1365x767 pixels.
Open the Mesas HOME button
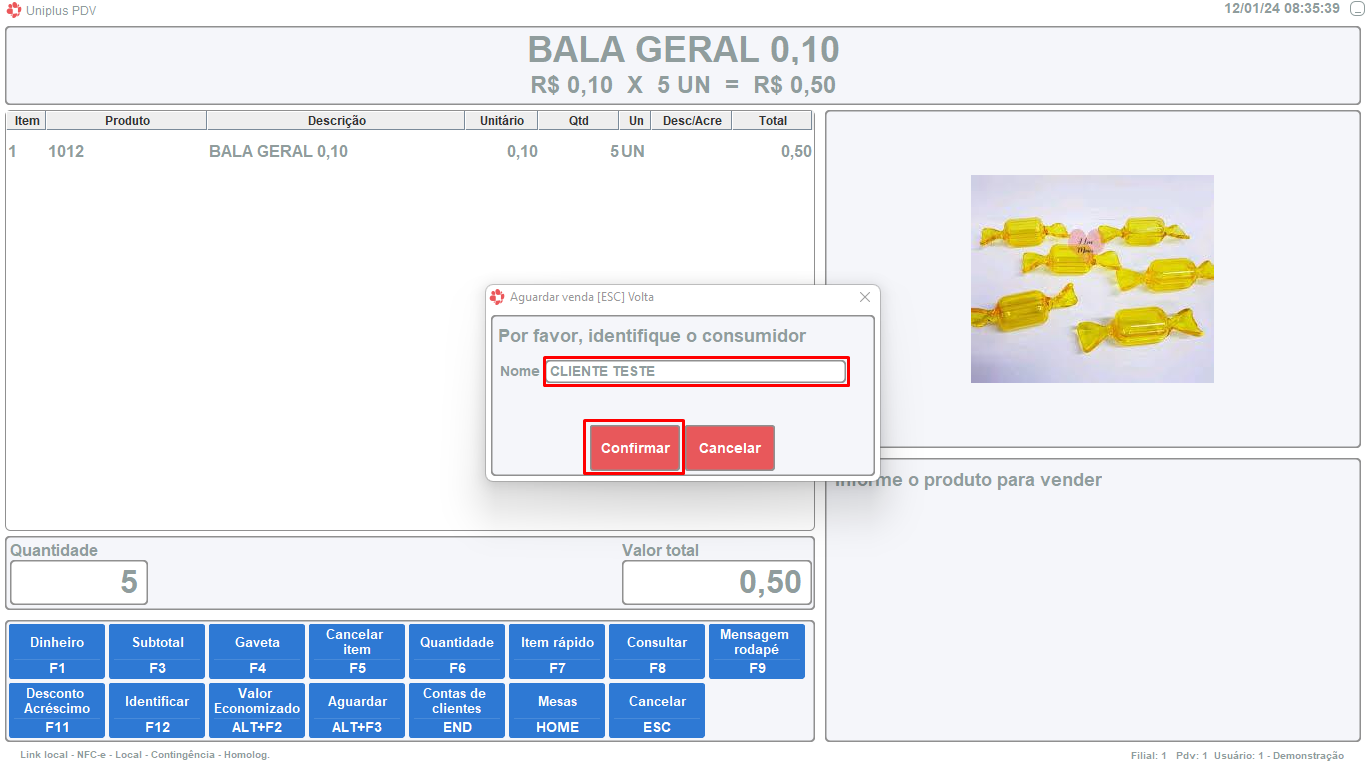557,710
